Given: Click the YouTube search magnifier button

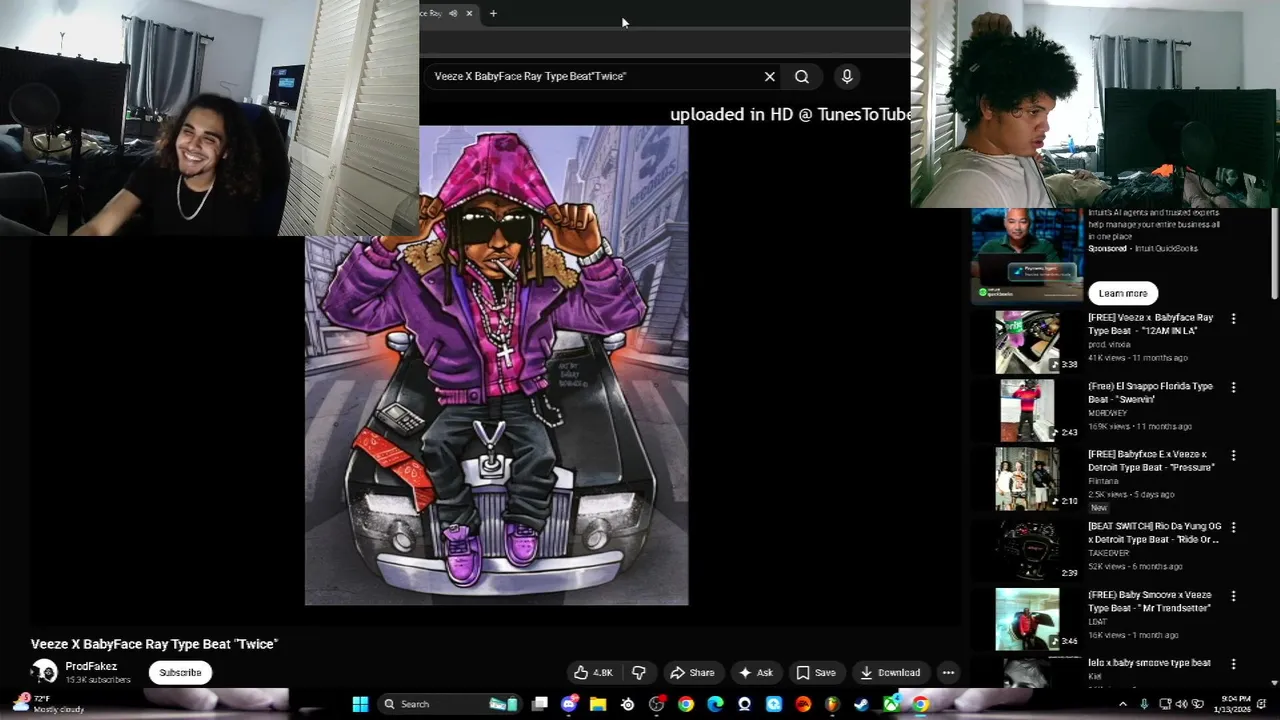Looking at the screenshot, I should click(802, 76).
